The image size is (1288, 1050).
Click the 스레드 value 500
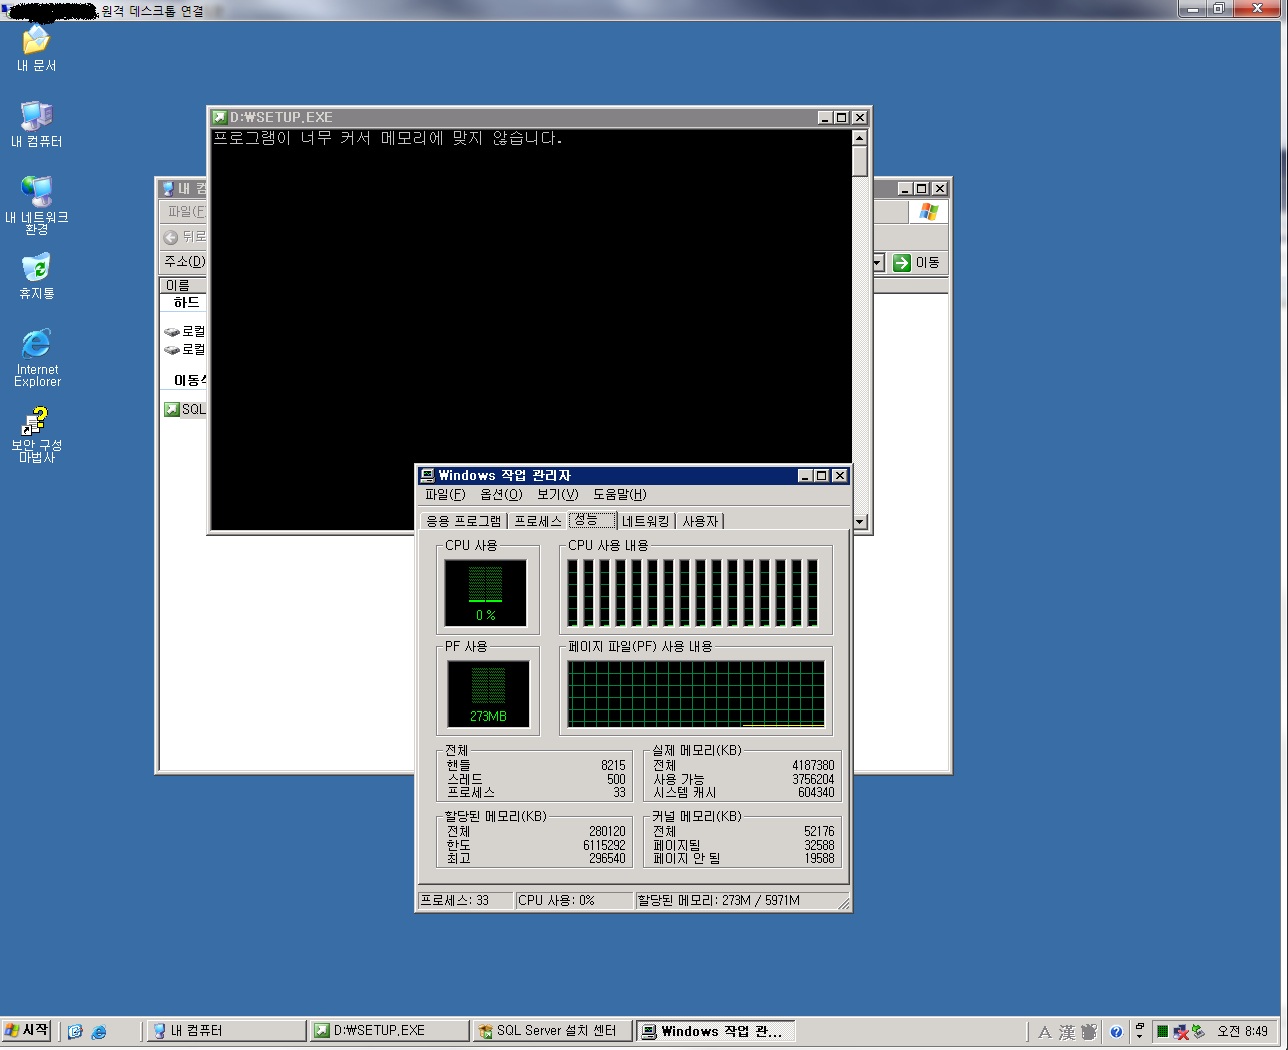616,779
